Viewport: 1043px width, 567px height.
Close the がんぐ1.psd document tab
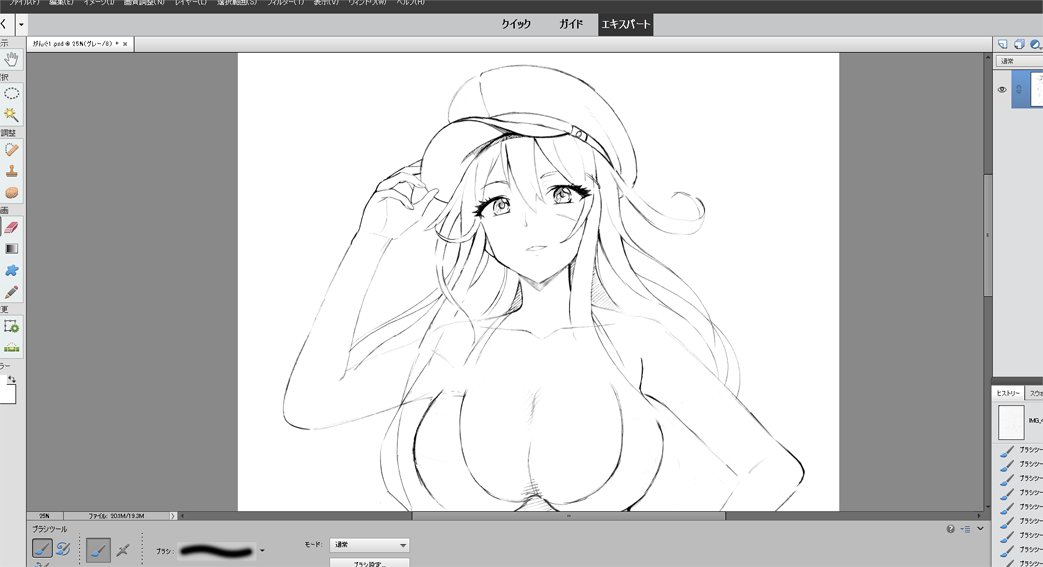[x=125, y=44]
